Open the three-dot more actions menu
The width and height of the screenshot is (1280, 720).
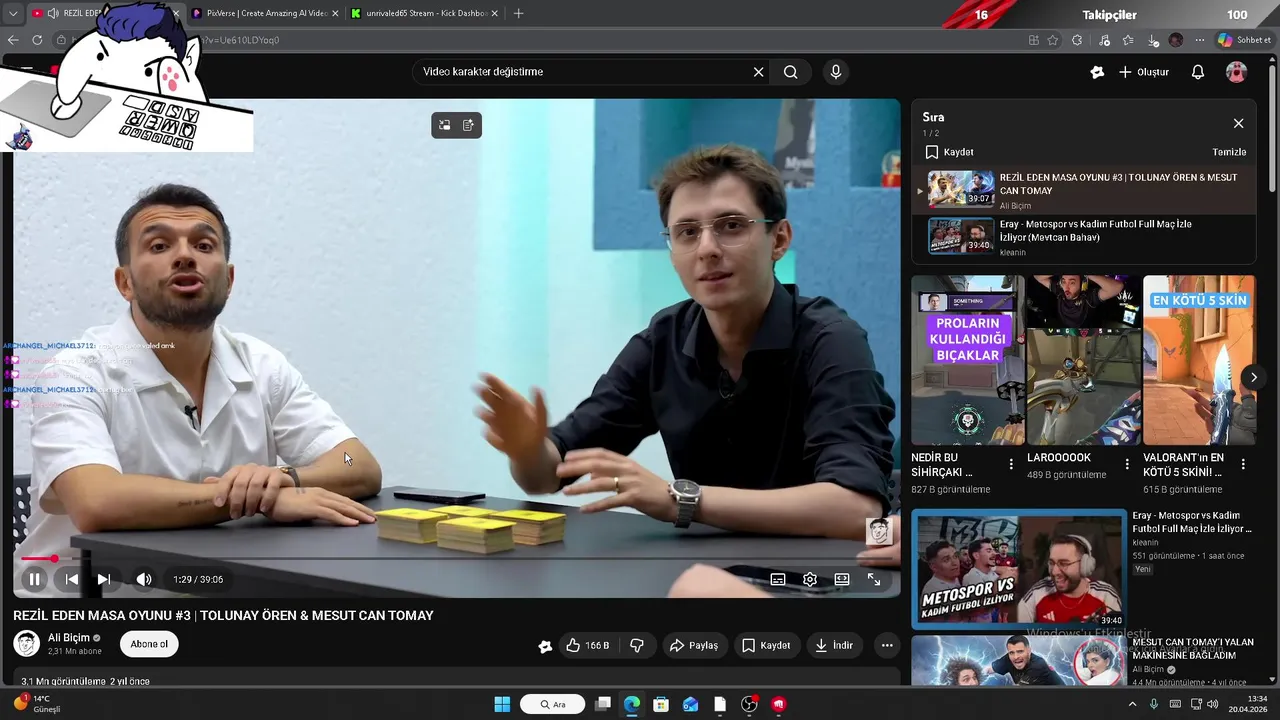coord(887,646)
